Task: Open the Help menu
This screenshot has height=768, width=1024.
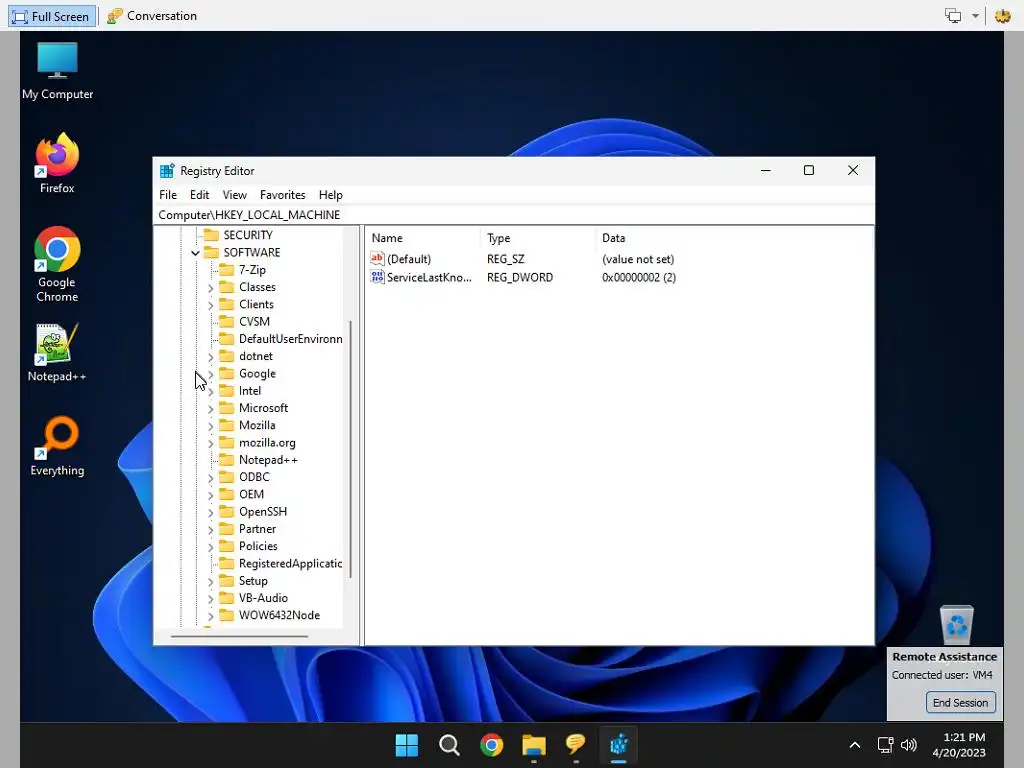Action: click(330, 195)
